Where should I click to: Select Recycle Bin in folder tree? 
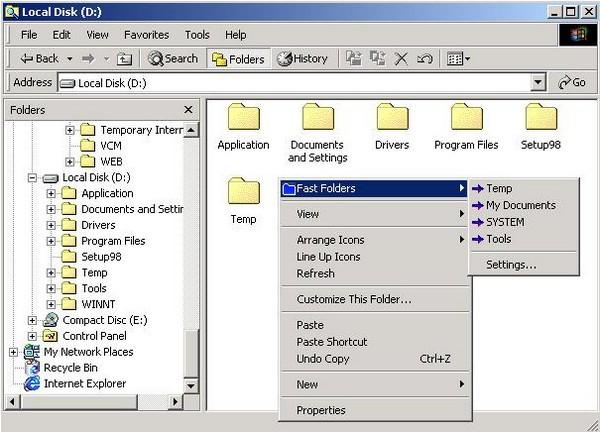(x=70, y=368)
